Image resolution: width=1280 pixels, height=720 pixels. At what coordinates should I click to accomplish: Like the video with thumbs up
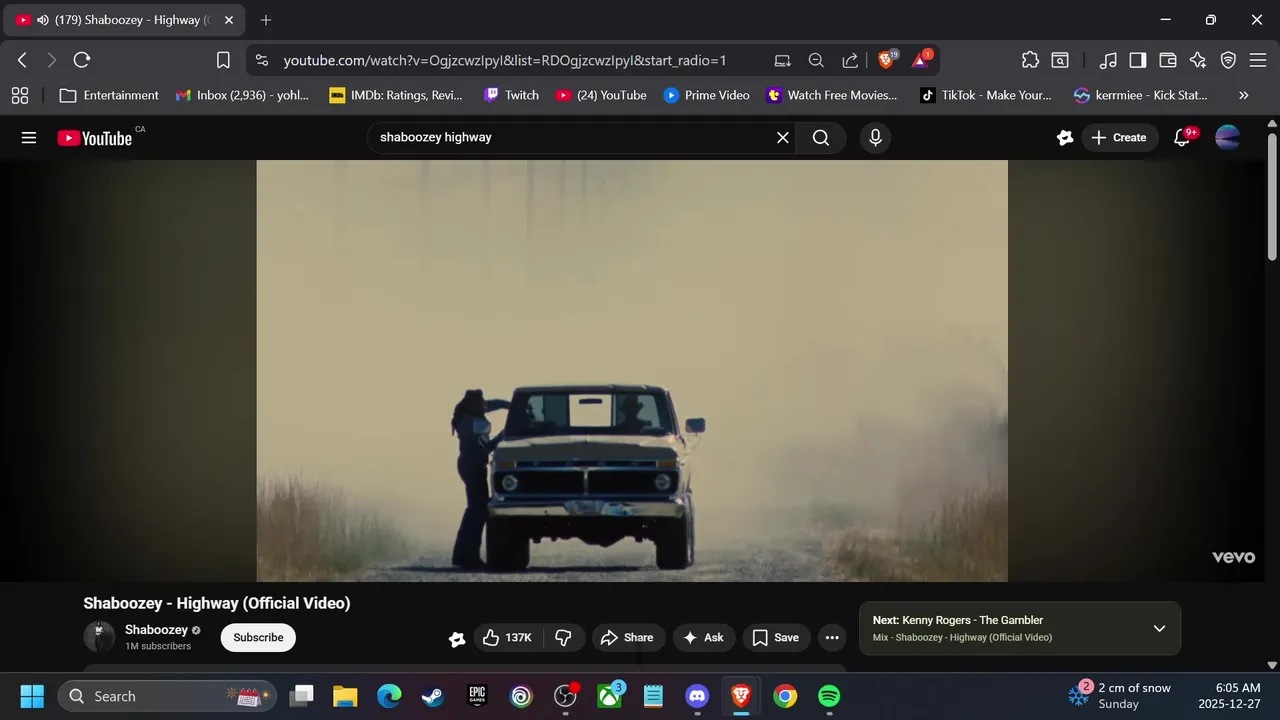[x=507, y=638]
